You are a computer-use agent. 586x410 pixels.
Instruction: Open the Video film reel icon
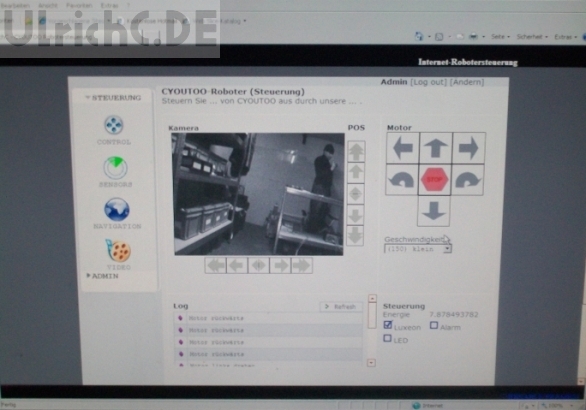pos(118,250)
